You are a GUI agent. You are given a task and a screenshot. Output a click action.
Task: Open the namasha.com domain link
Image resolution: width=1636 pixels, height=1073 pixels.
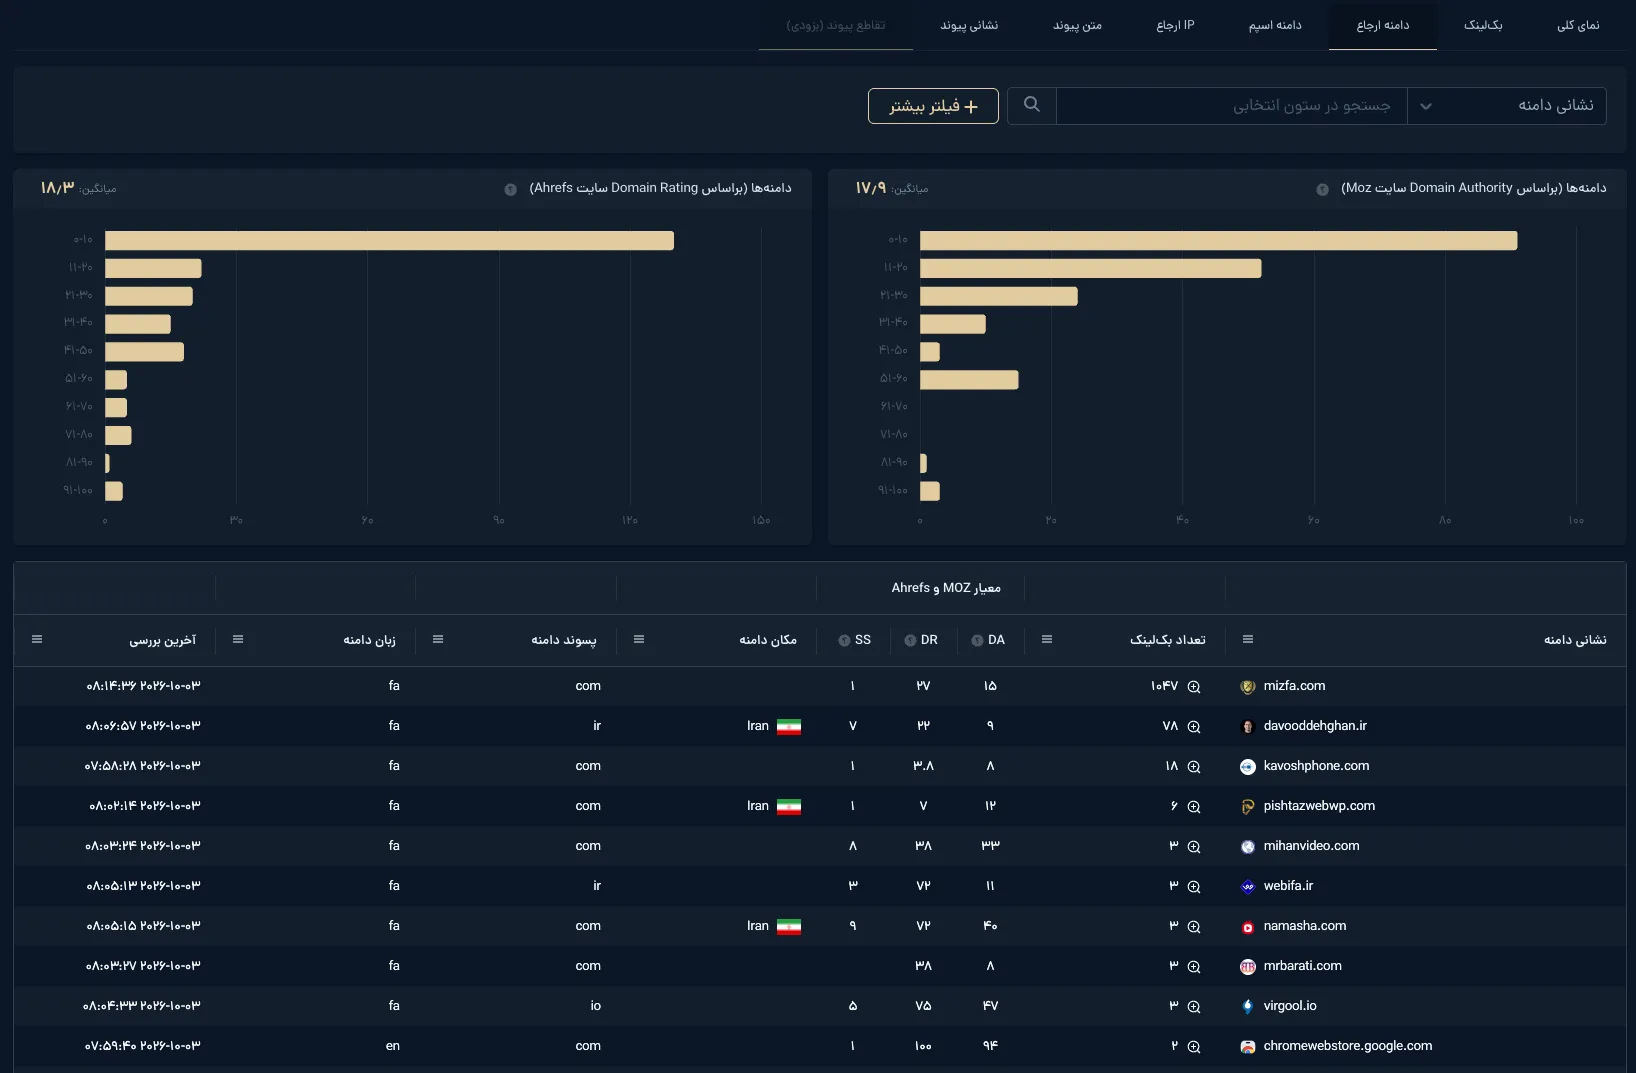[1304, 926]
